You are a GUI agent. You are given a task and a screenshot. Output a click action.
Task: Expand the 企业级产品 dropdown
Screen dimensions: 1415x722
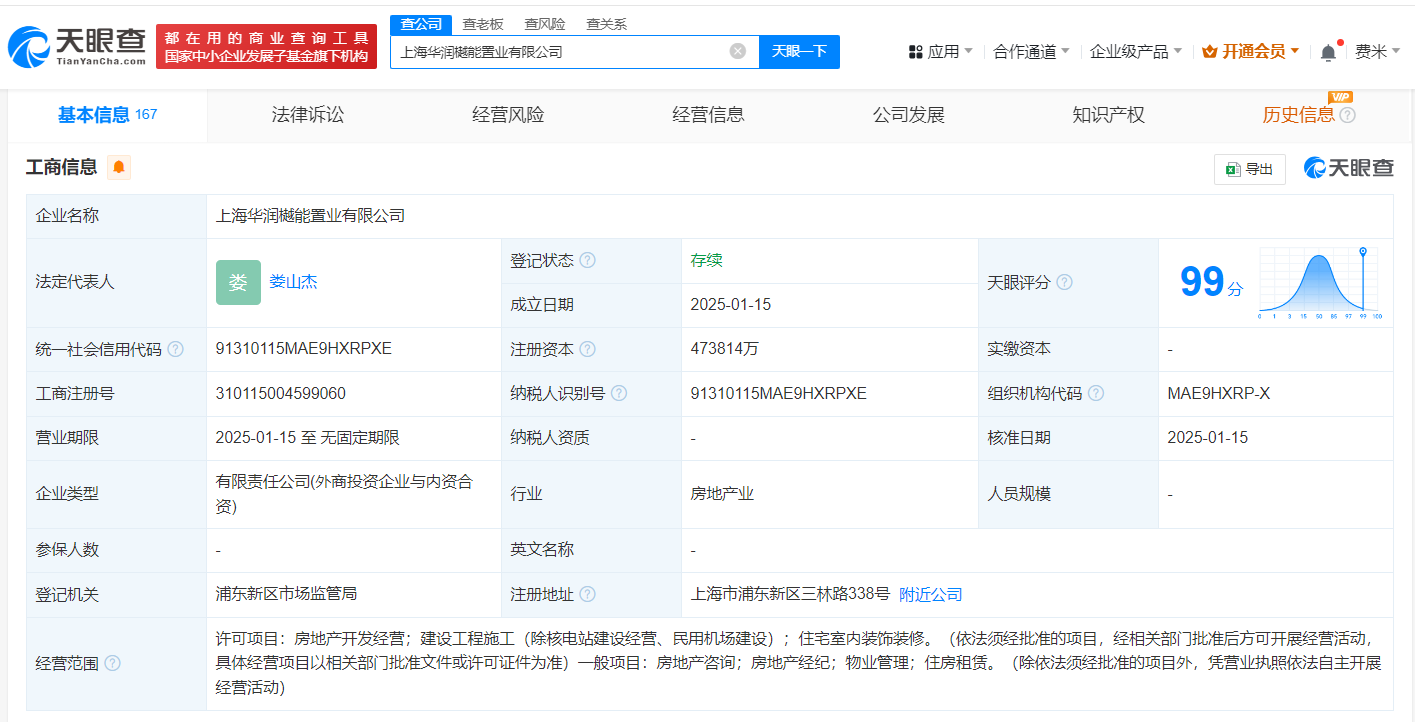(x=1135, y=52)
